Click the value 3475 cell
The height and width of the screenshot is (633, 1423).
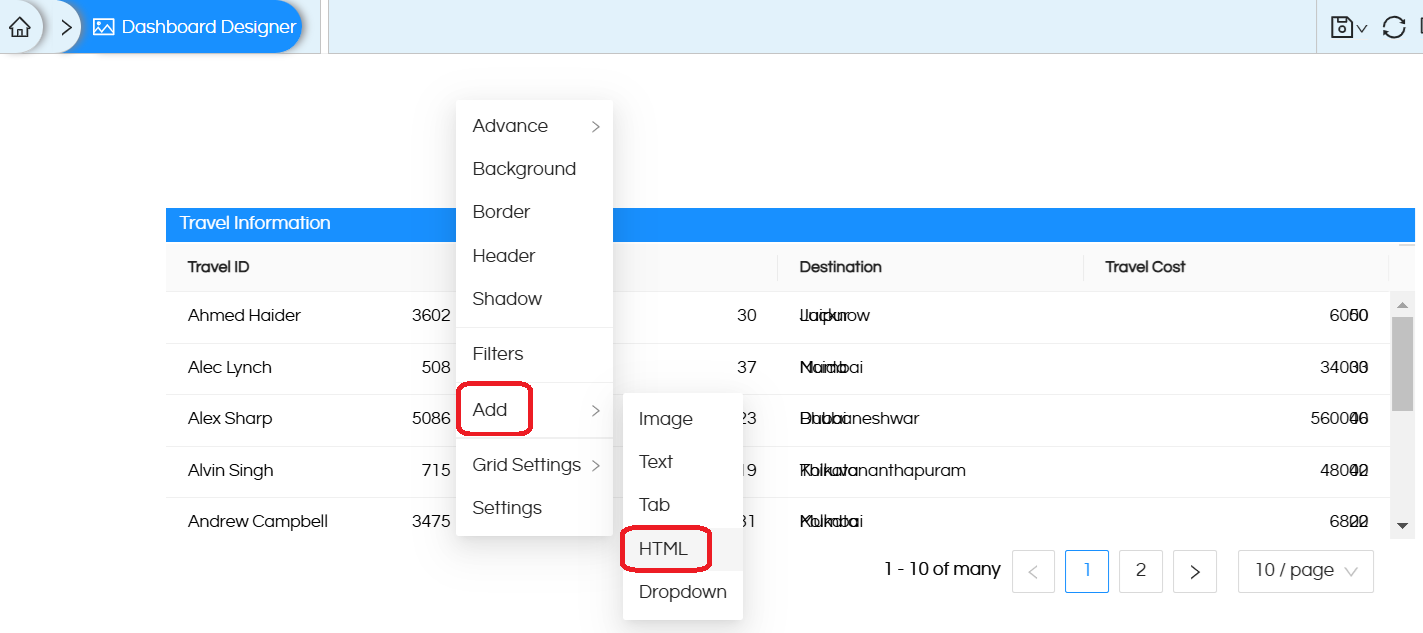tap(431, 522)
